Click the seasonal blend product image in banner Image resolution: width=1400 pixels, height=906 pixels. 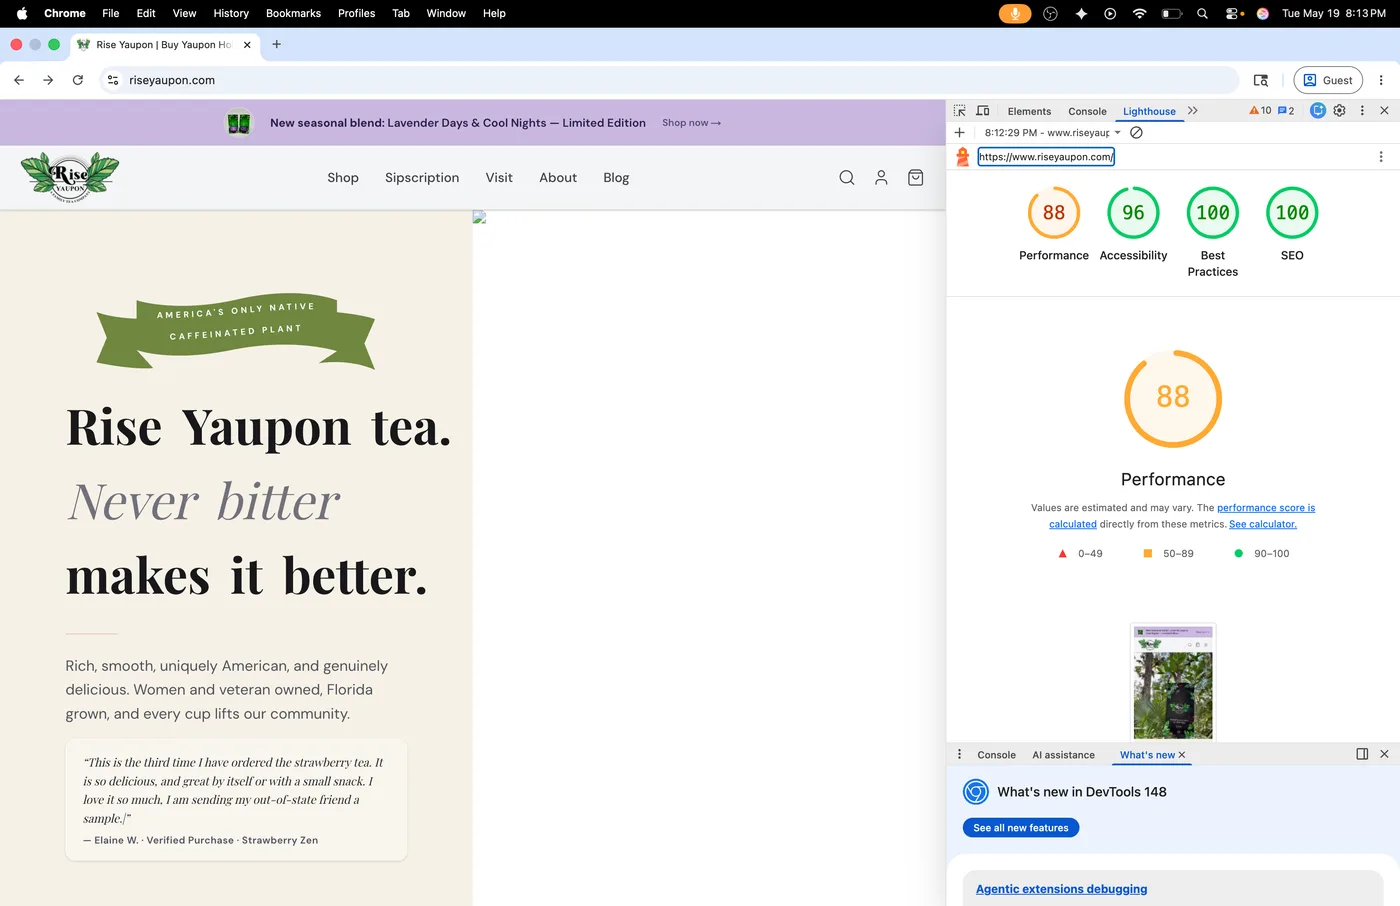(x=238, y=123)
